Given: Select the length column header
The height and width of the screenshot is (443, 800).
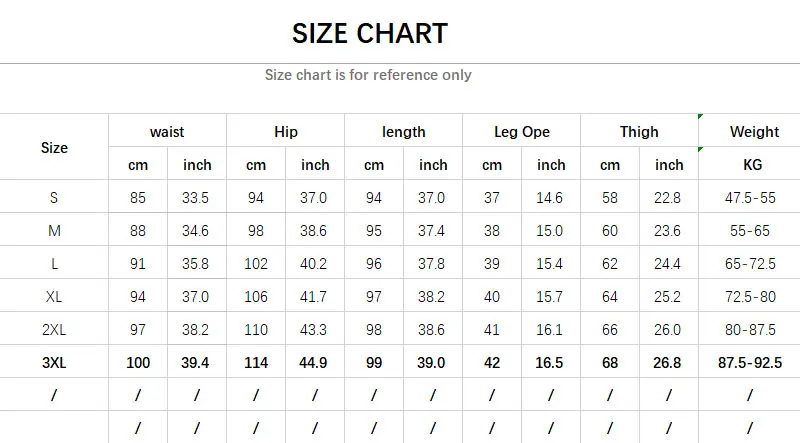Looking at the screenshot, I should [403, 132].
